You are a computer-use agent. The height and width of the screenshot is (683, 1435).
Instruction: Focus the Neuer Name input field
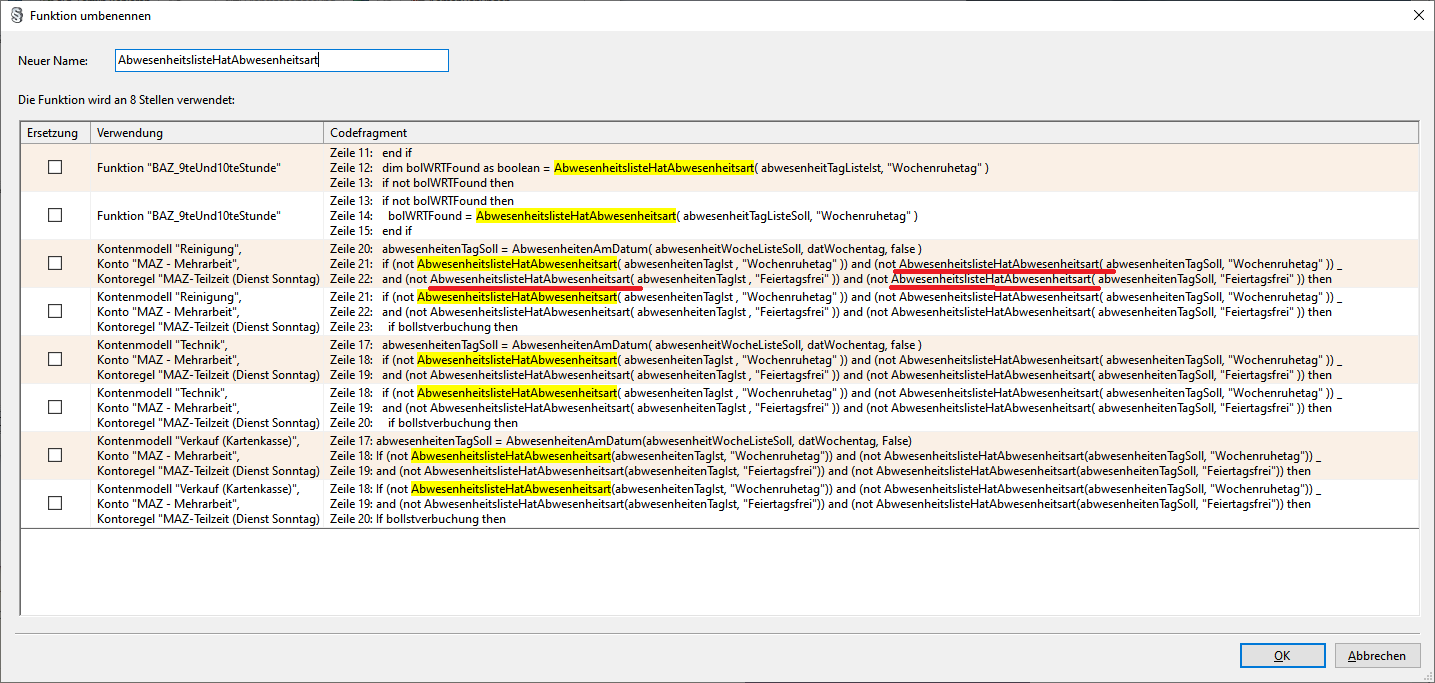(282, 61)
